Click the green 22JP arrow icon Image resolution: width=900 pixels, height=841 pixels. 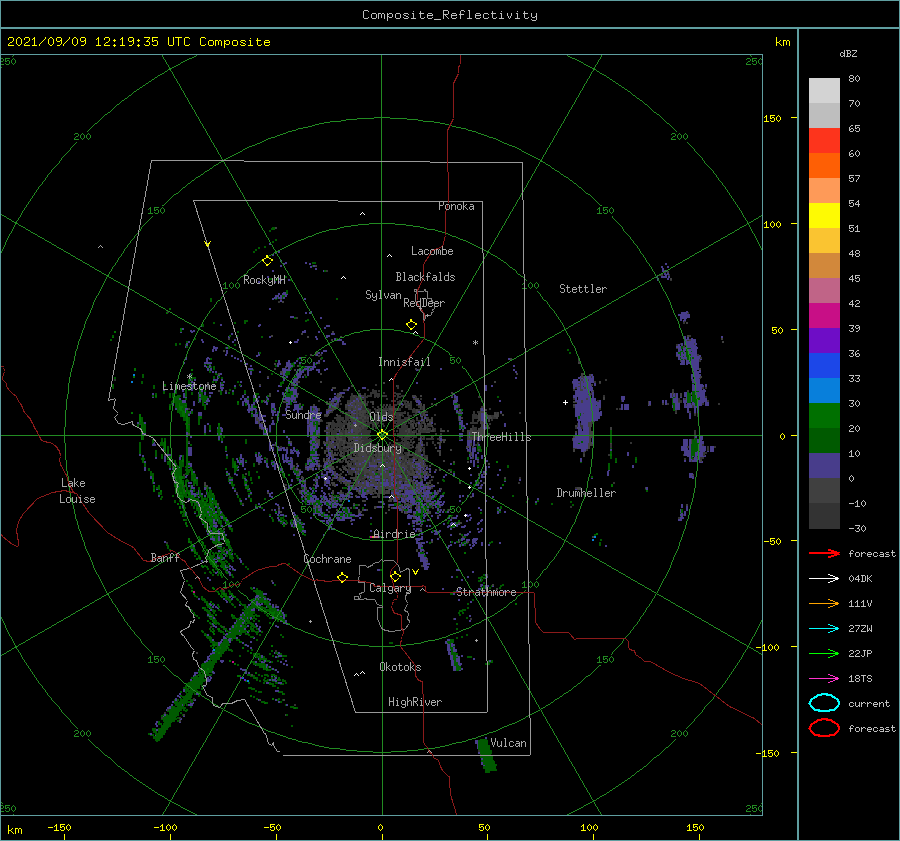click(824, 653)
